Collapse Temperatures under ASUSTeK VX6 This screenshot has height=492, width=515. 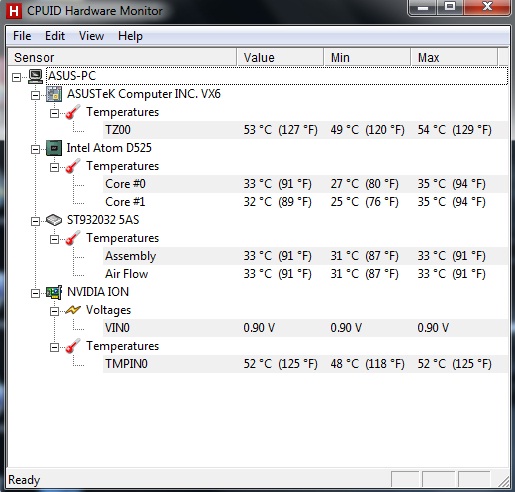54,114
